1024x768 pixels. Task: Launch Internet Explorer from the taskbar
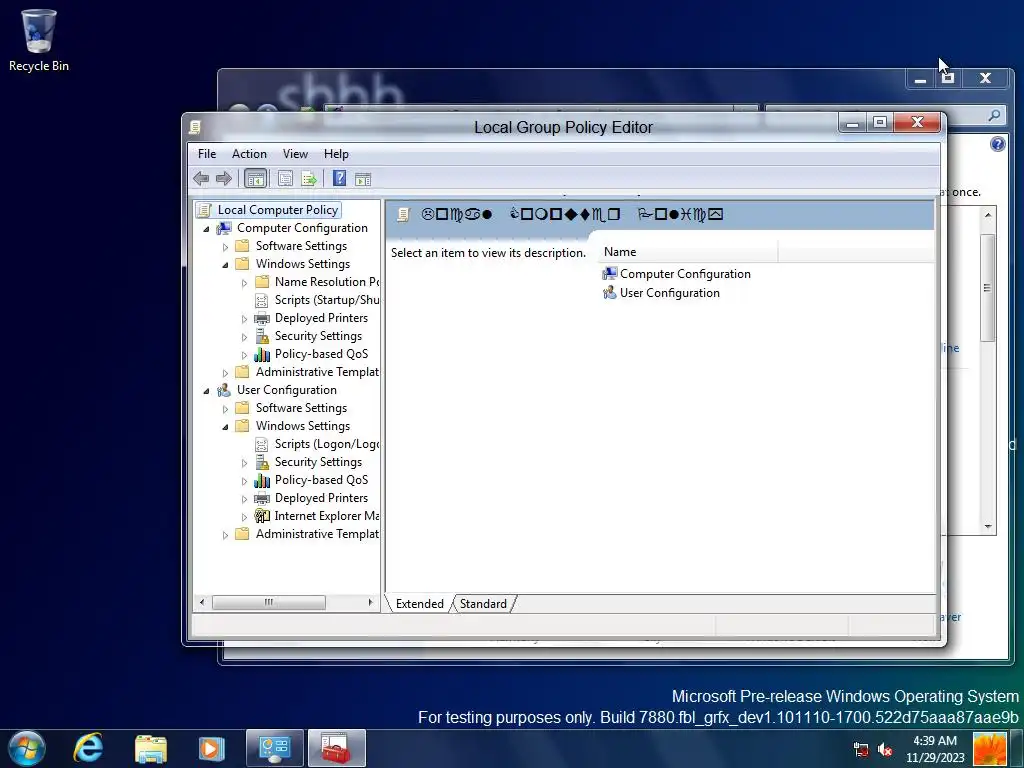tap(88, 748)
